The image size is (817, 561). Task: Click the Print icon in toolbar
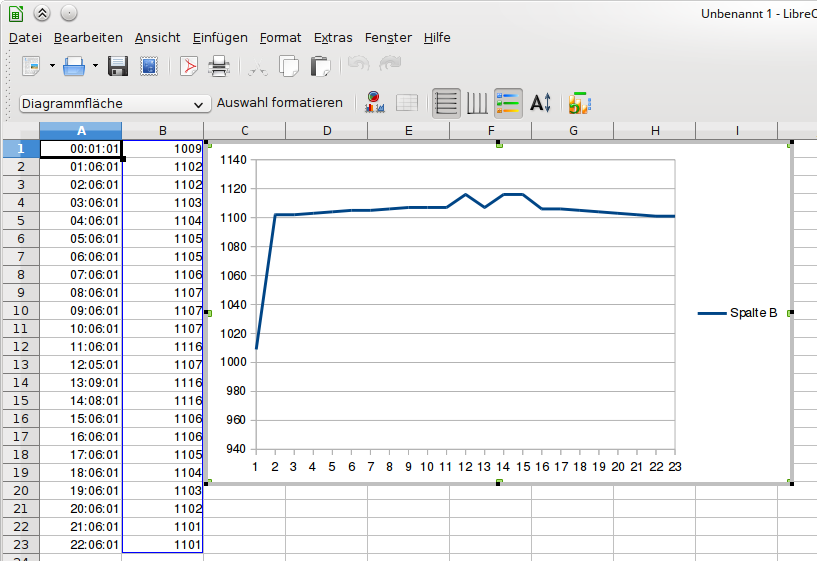coord(219,67)
